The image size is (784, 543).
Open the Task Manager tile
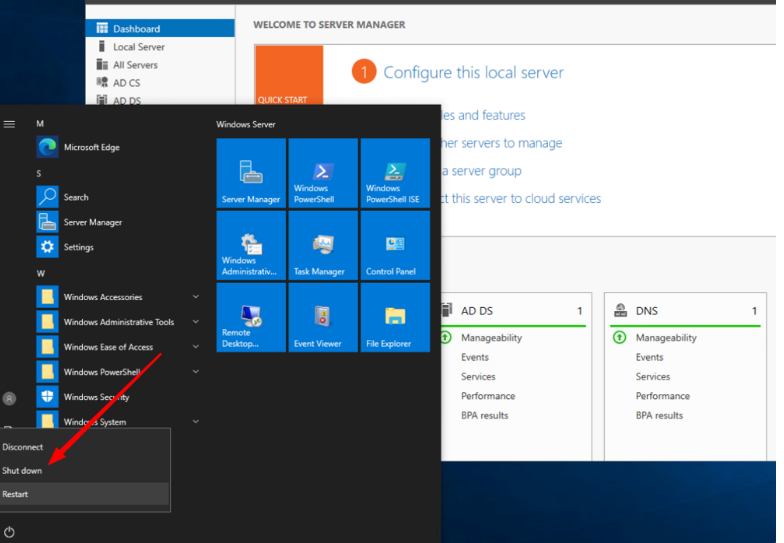click(323, 245)
